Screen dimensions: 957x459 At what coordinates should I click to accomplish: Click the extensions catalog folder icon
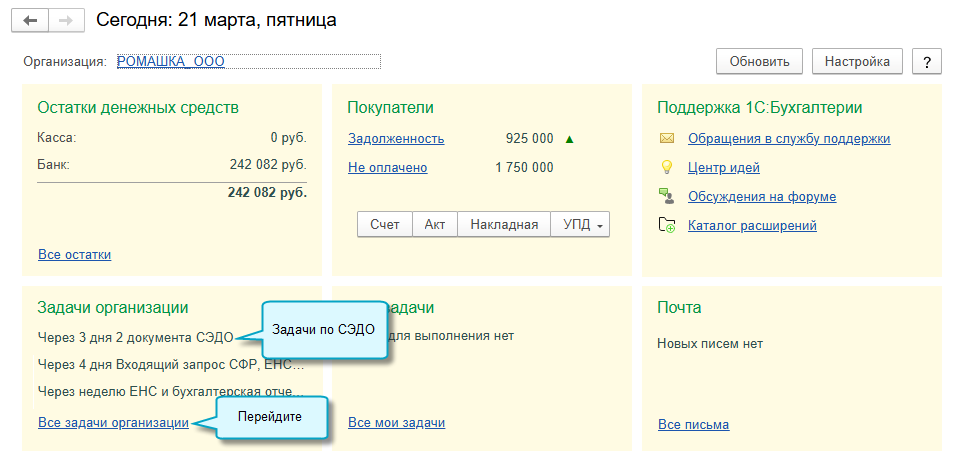point(667,226)
